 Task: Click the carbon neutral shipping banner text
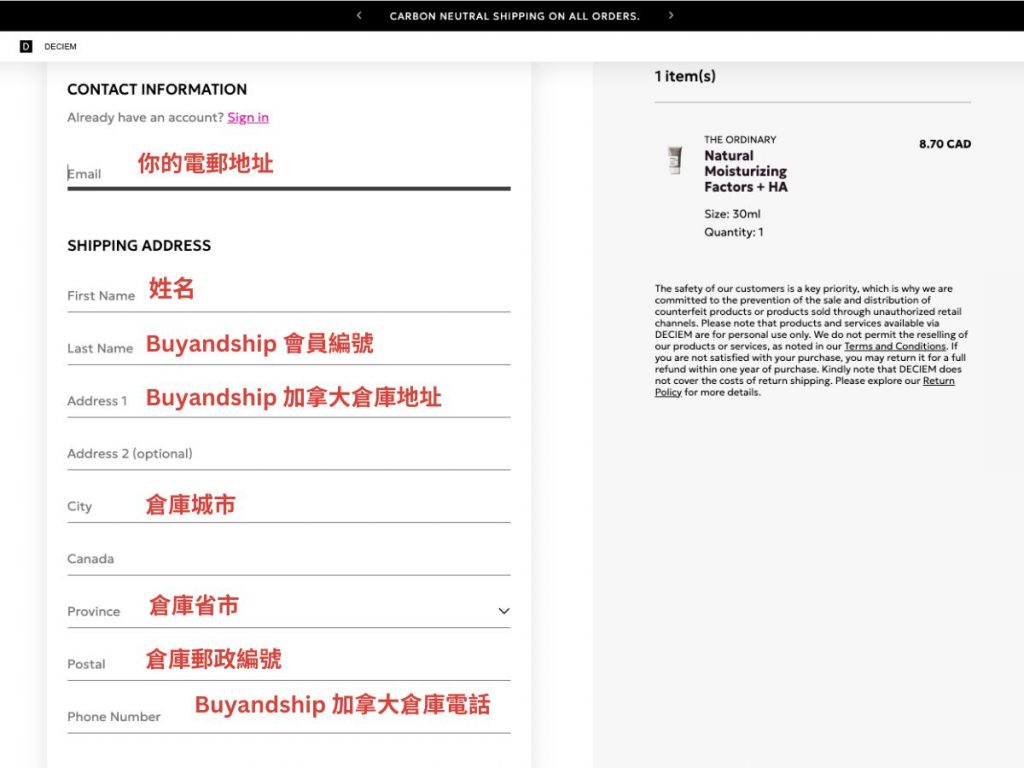[514, 16]
